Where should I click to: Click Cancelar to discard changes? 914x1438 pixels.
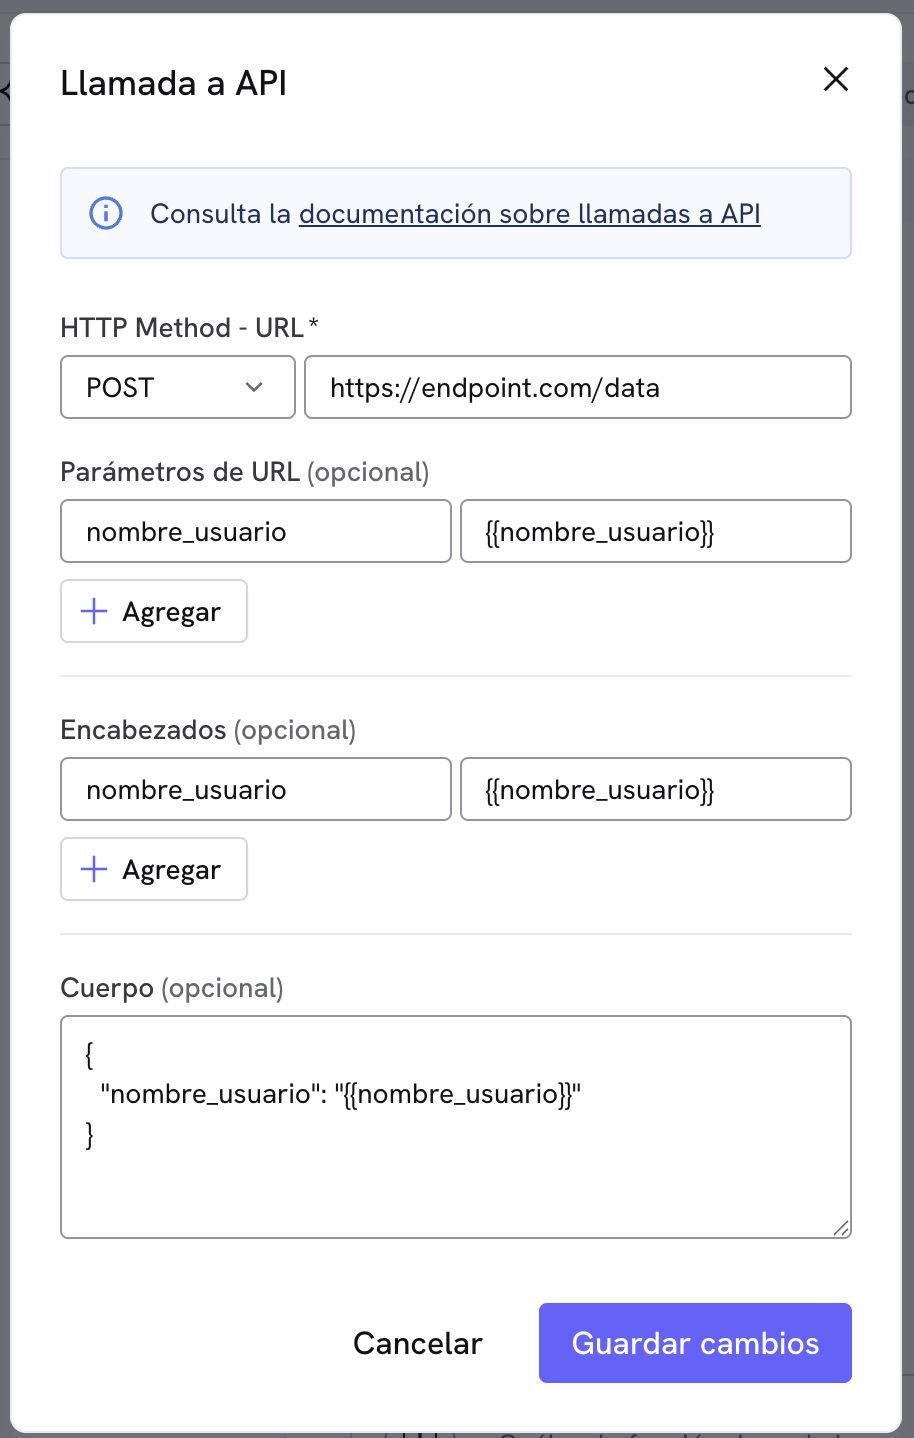417,1343
